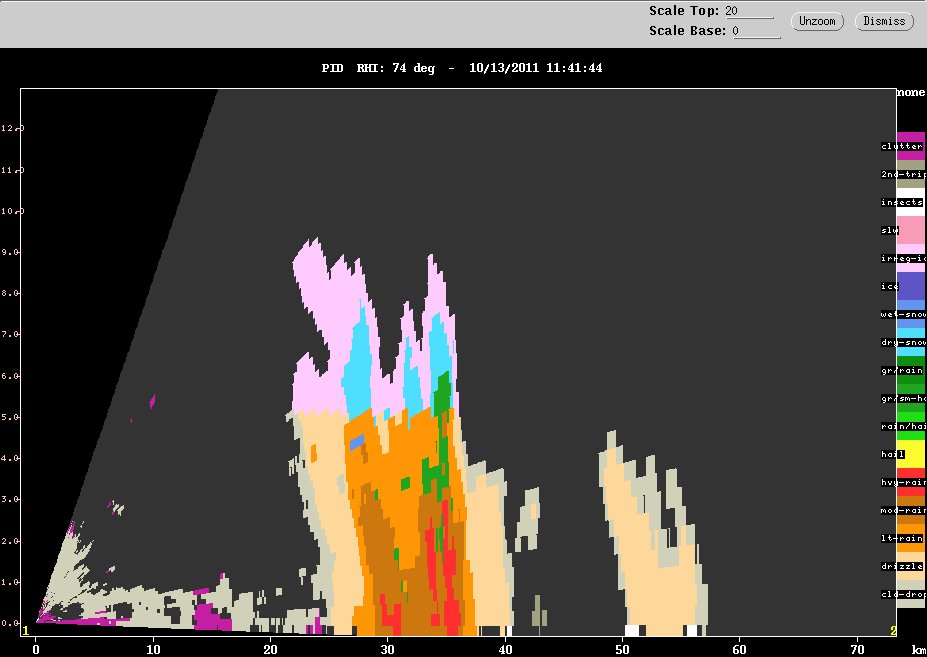The height and width of the screenshot is (657, 927).
Task: Choose the pink slw legend color
Action: (x=911, y=230)
